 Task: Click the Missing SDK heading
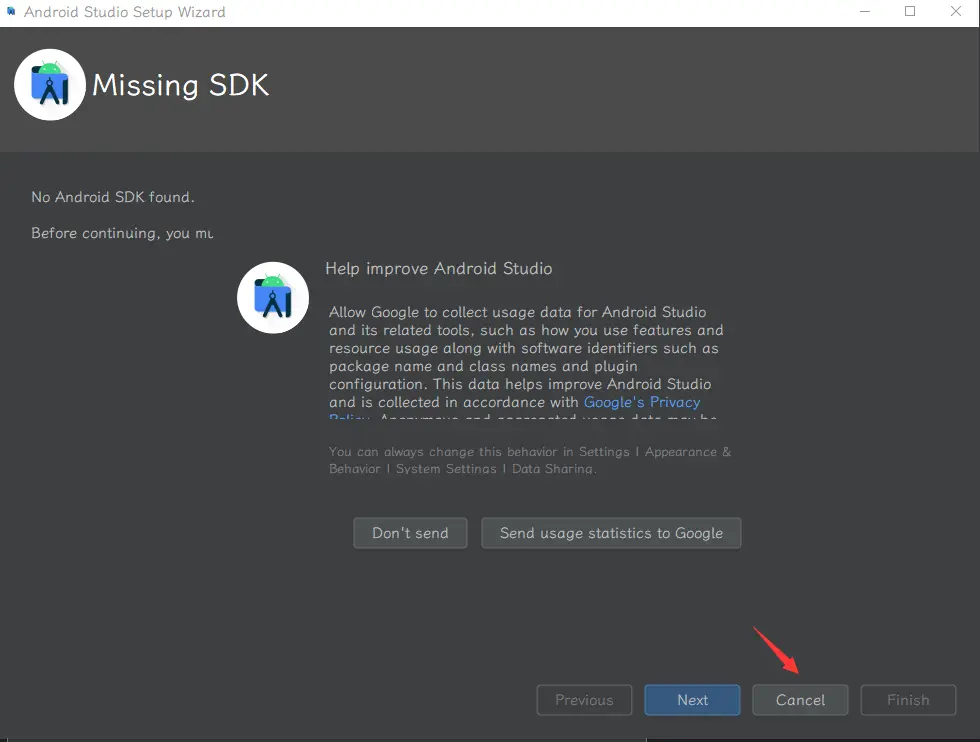181,85
